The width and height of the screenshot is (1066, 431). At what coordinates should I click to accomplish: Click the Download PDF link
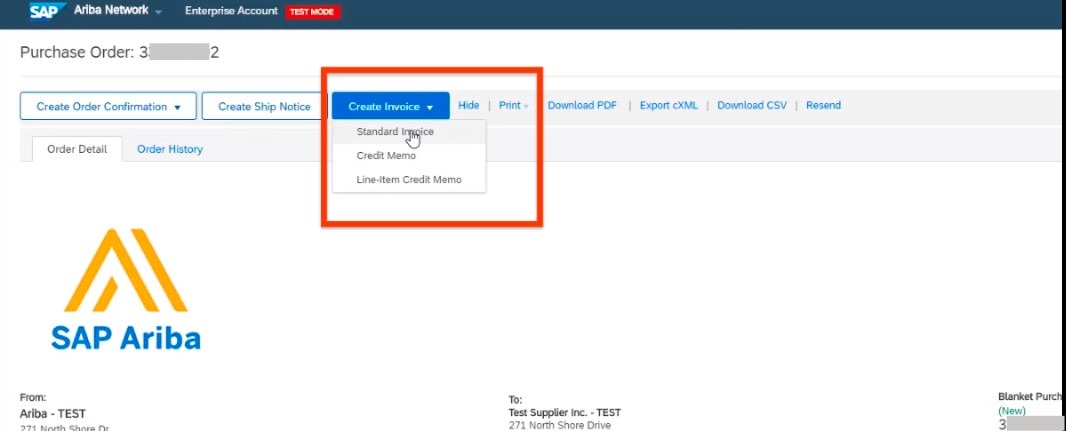pyautogui.click(x=582, y=105)
